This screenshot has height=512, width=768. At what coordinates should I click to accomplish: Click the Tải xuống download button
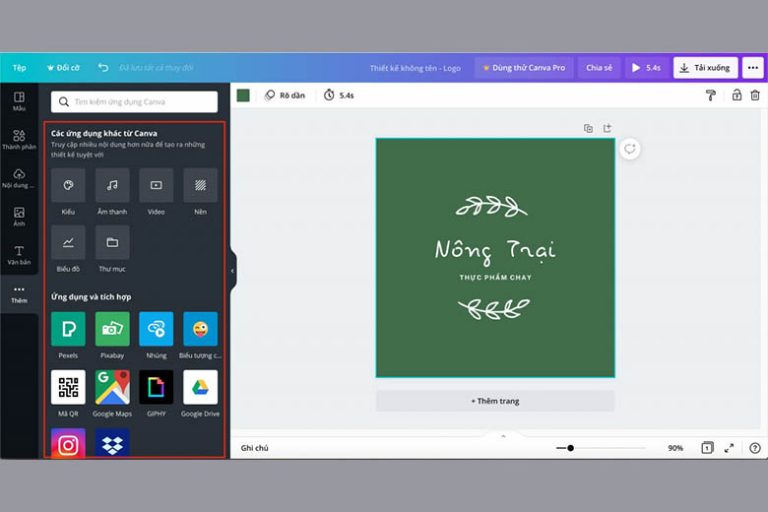tap(705, 68)
